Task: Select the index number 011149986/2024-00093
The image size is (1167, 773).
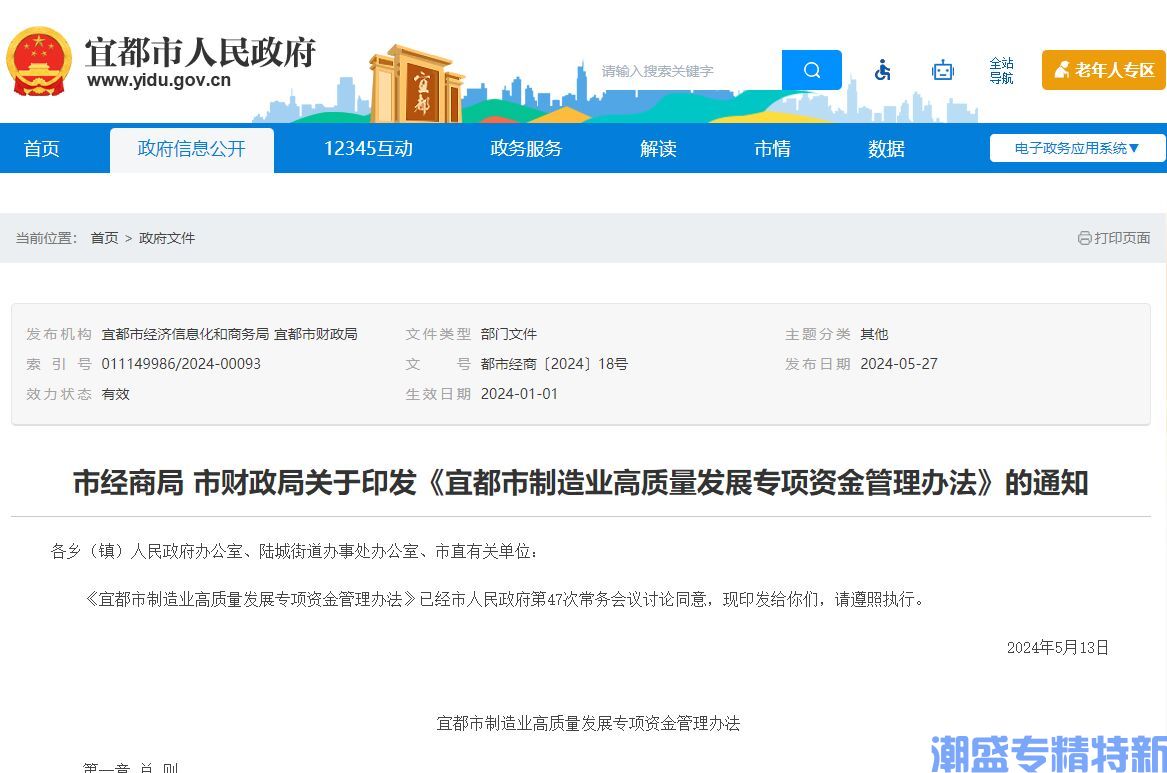Action: pyautogui.click(x=181, y=364)
